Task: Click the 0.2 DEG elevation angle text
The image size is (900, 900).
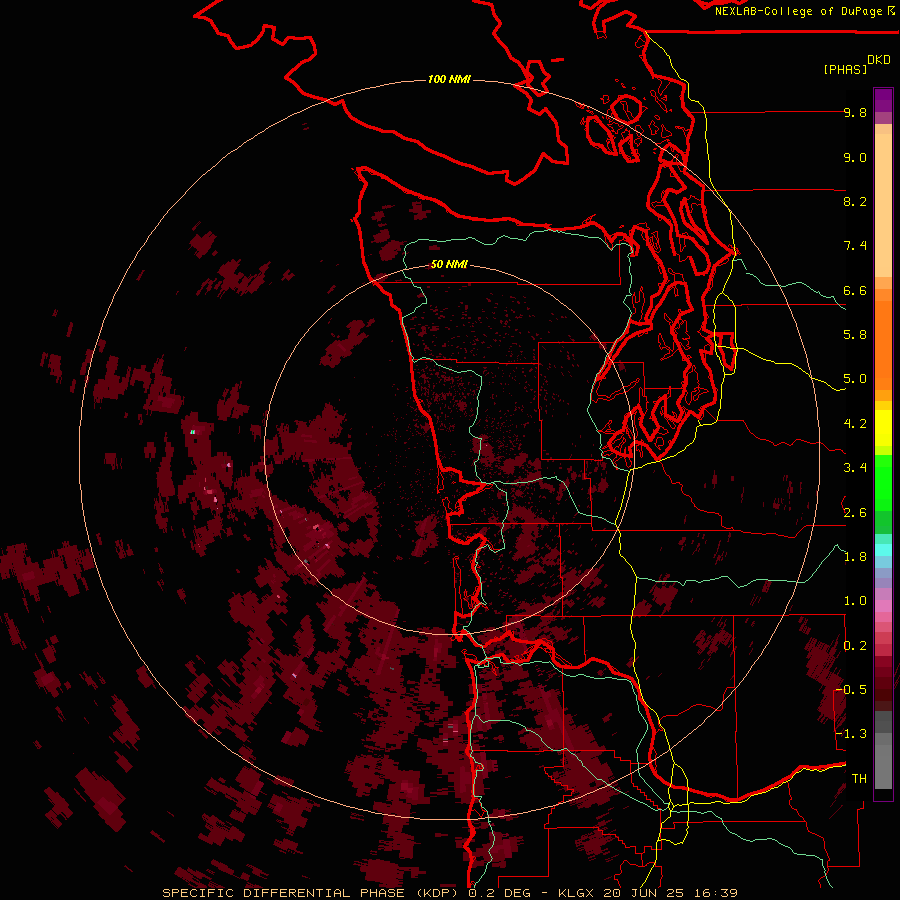Action: tap(499, 893)
